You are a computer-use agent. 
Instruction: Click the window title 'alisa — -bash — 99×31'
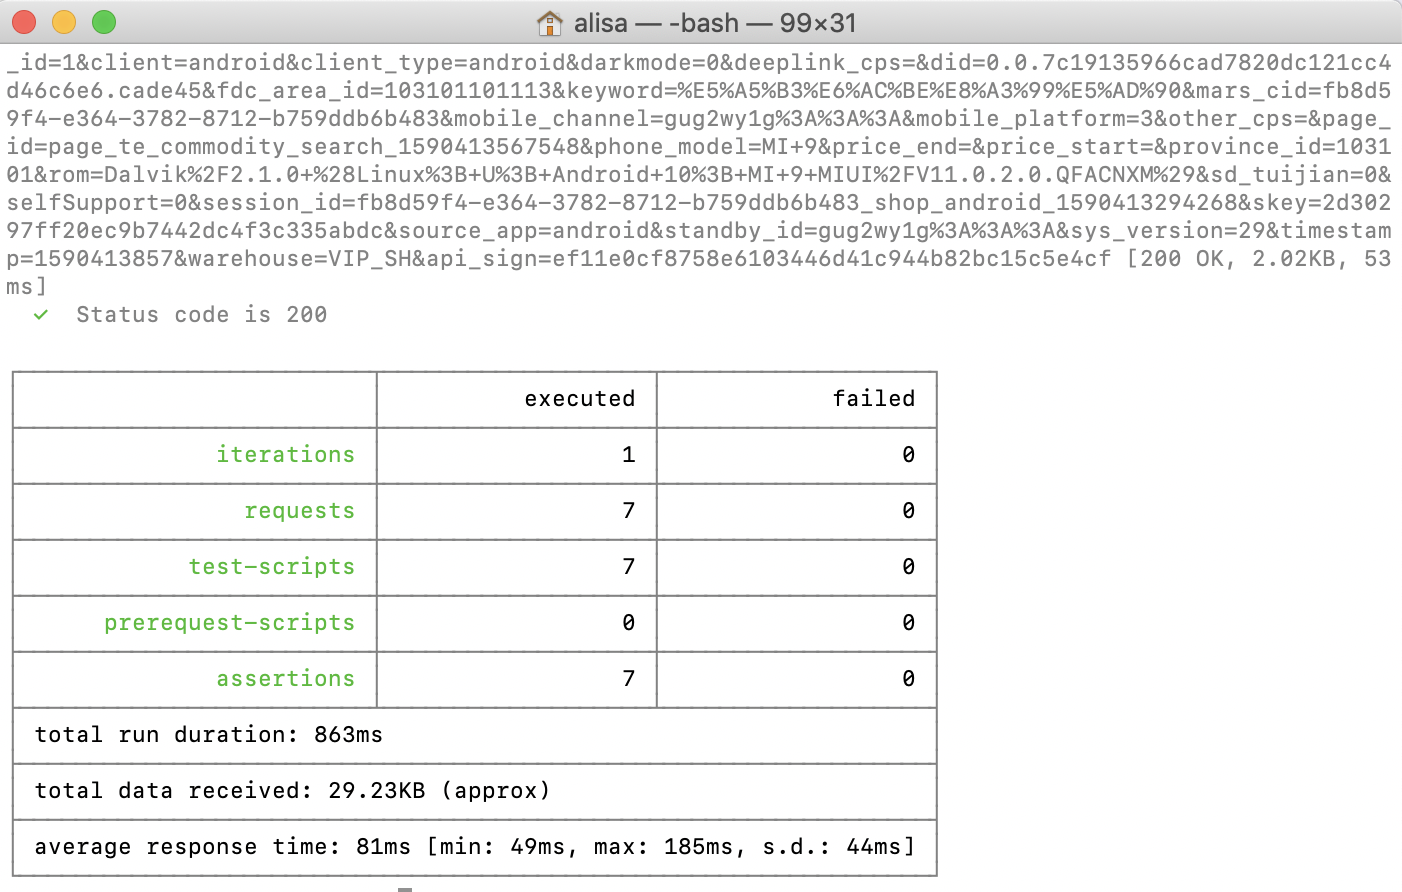pyautogui.click(x=715, y=23)
